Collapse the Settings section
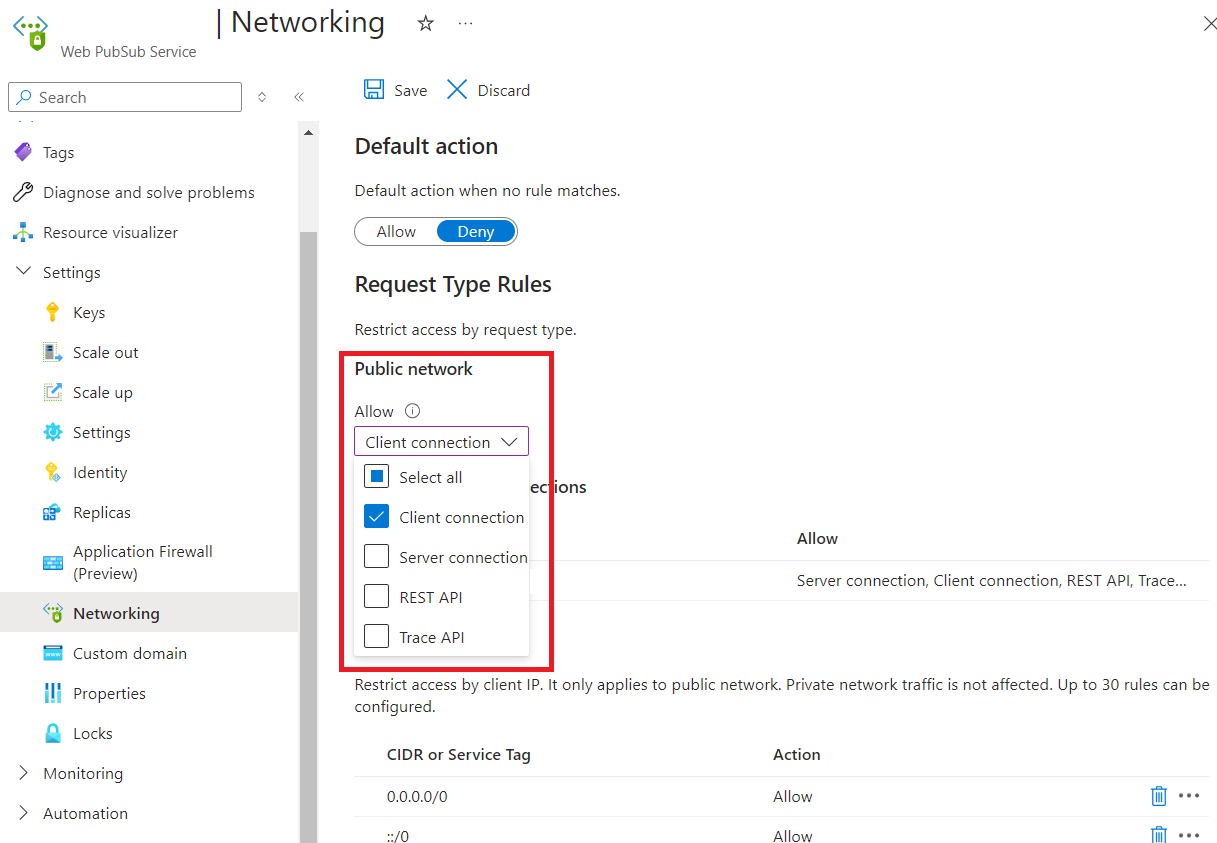 click(23, 272)
